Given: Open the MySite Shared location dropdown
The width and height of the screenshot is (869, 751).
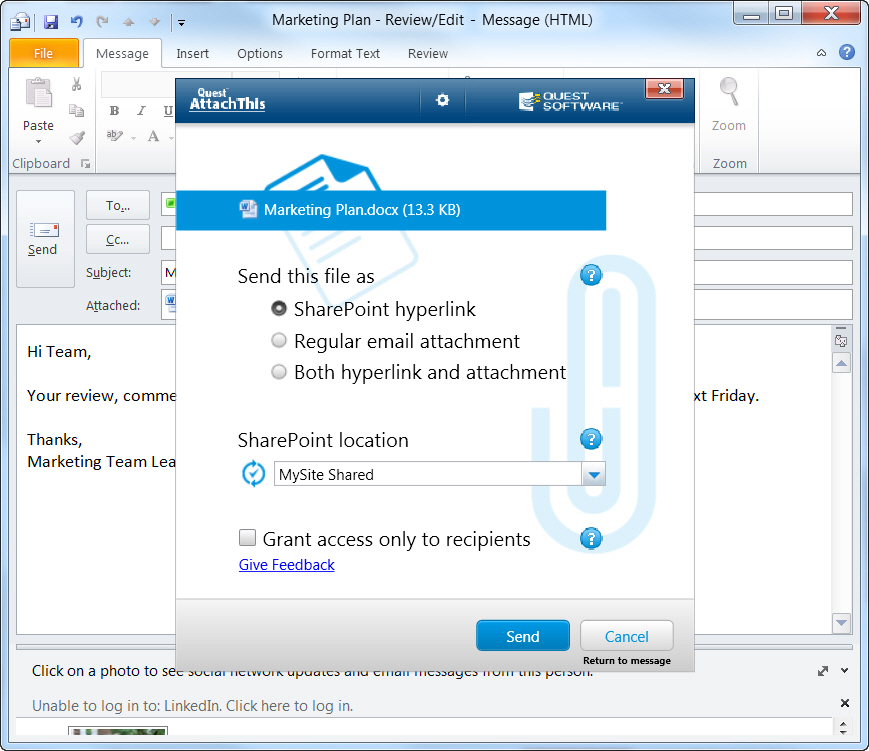Looking at the screenshot, I should (594, 474).
